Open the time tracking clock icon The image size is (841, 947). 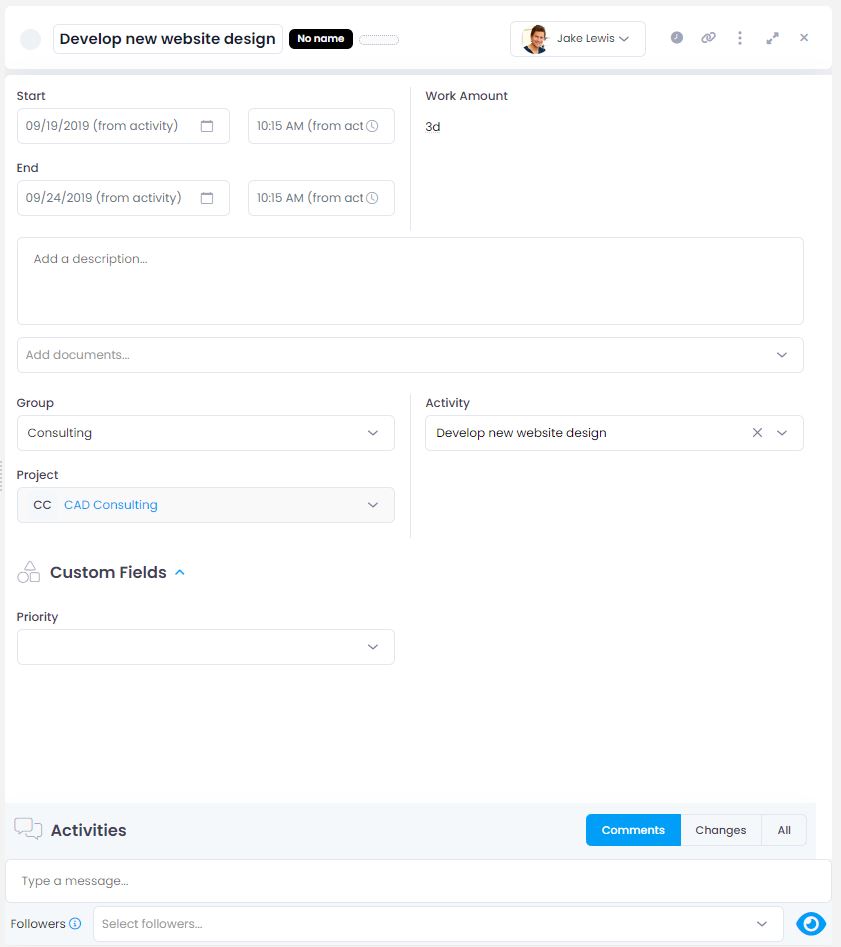click(x=677, y=37)
